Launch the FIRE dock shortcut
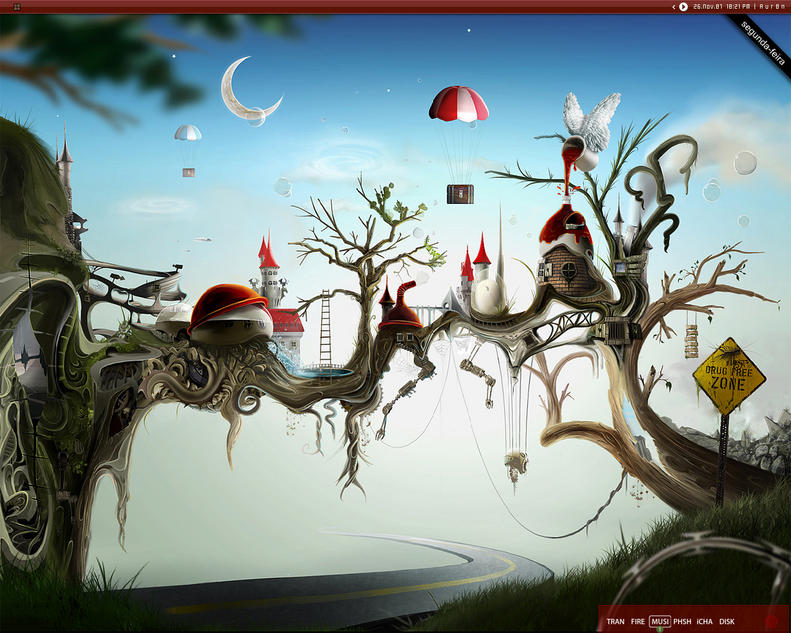 (x=638, y=621)
